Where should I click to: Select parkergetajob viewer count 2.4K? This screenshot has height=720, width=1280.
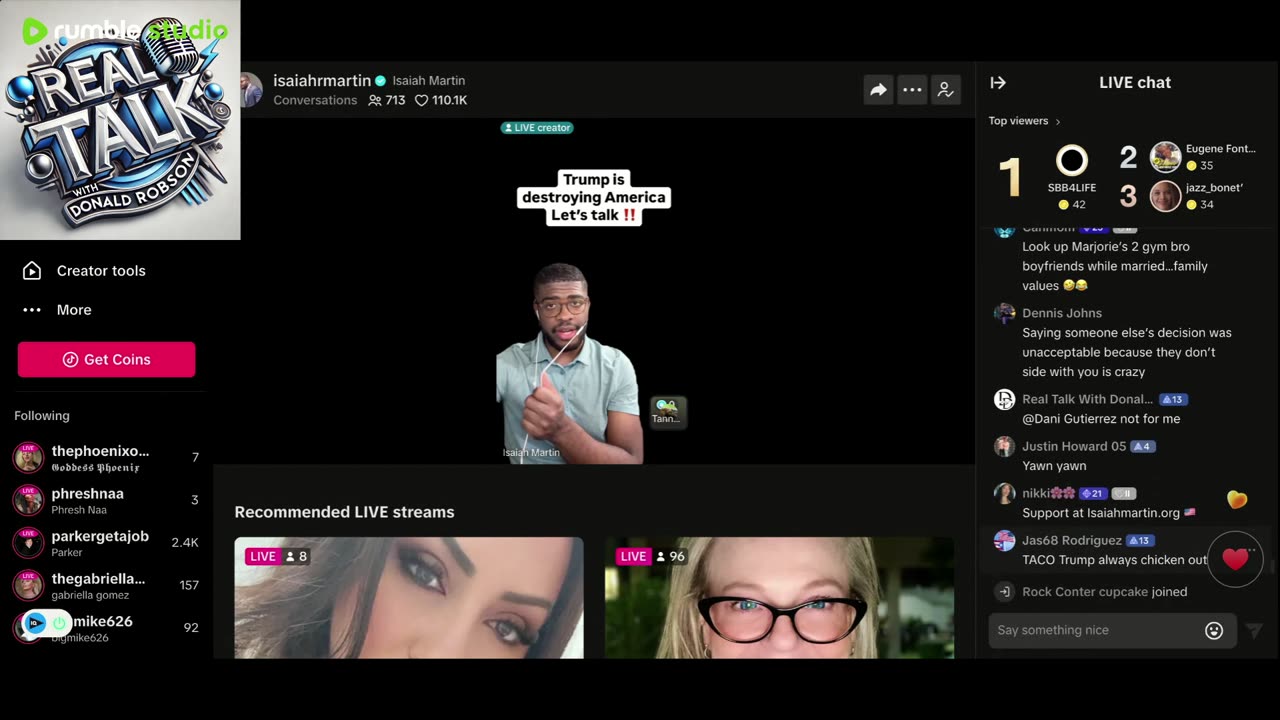click(185, 542)
